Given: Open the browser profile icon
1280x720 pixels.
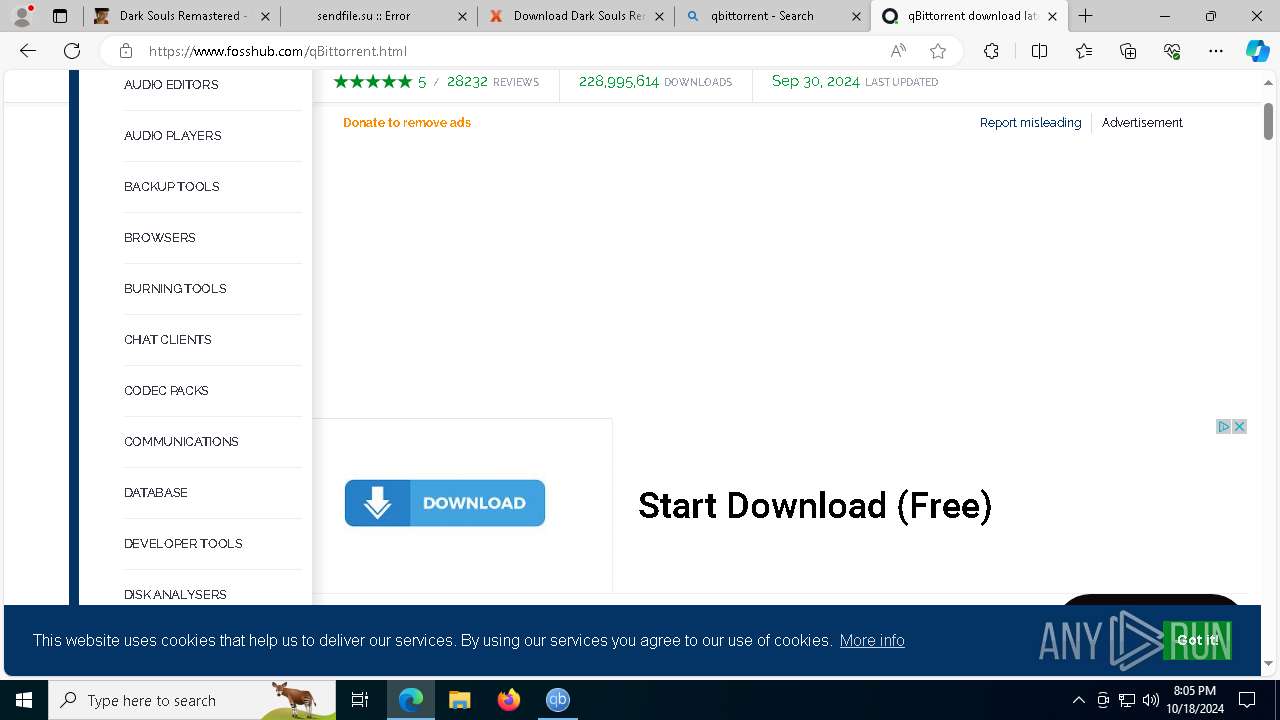Looking at the screenshot, I should pos(22,16).
